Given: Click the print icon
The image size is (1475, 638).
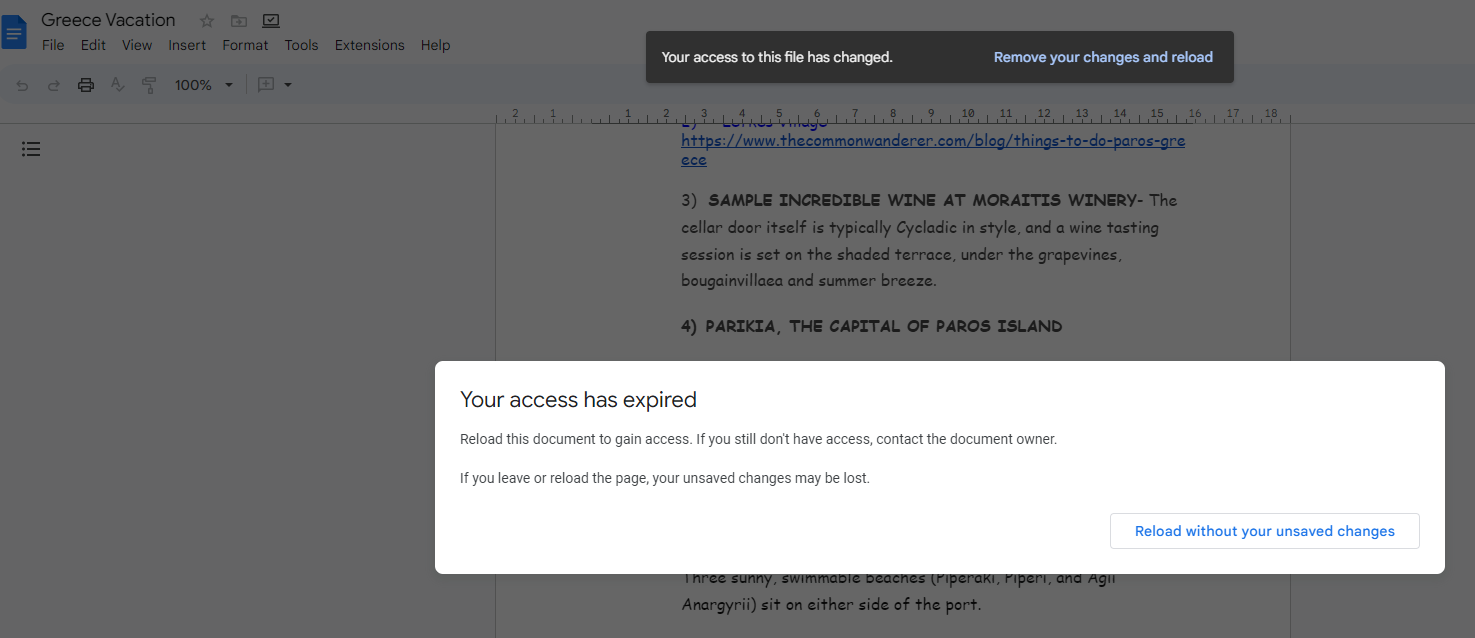Looking at the screenshot, I should click(x=86, y=85).
